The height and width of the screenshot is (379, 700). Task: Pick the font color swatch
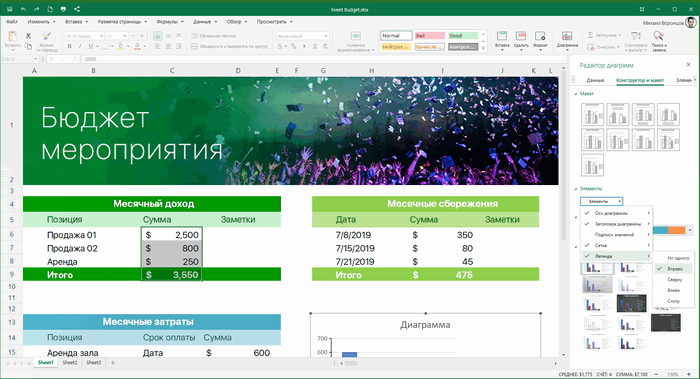(x=137, y=46)
